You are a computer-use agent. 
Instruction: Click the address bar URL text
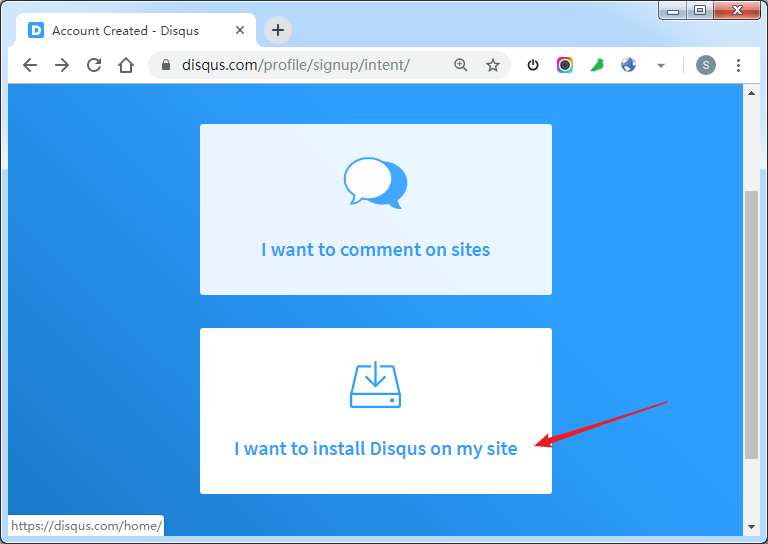pyautogui.click(x=295, y=65)
